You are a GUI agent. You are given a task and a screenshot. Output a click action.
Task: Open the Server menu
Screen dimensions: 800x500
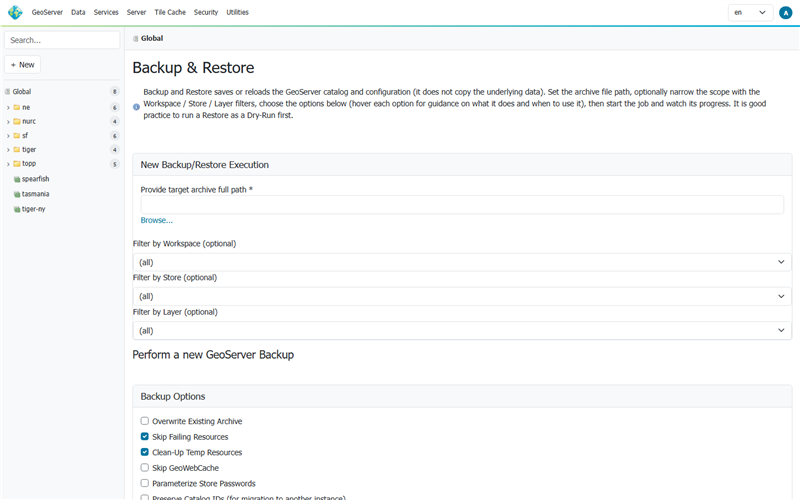[x=136, y=12]
